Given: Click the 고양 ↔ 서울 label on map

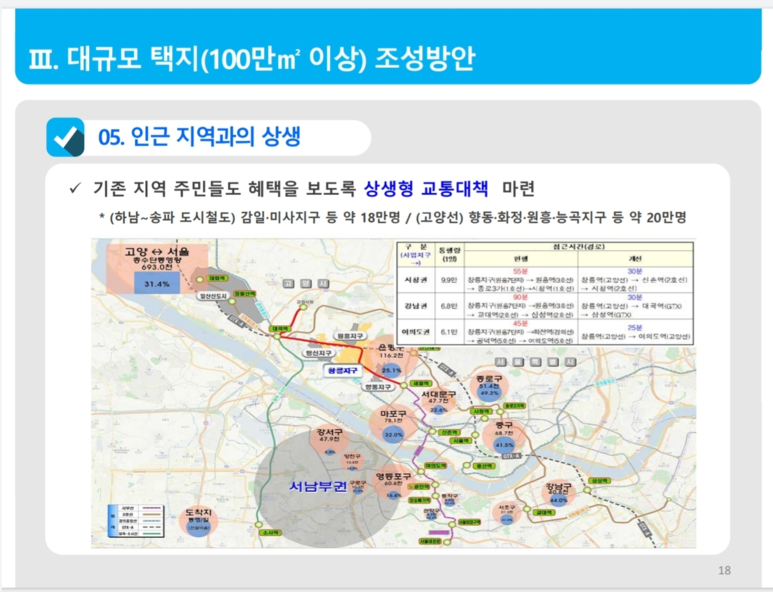Looking at the screenshot, I should click(157, 251).
